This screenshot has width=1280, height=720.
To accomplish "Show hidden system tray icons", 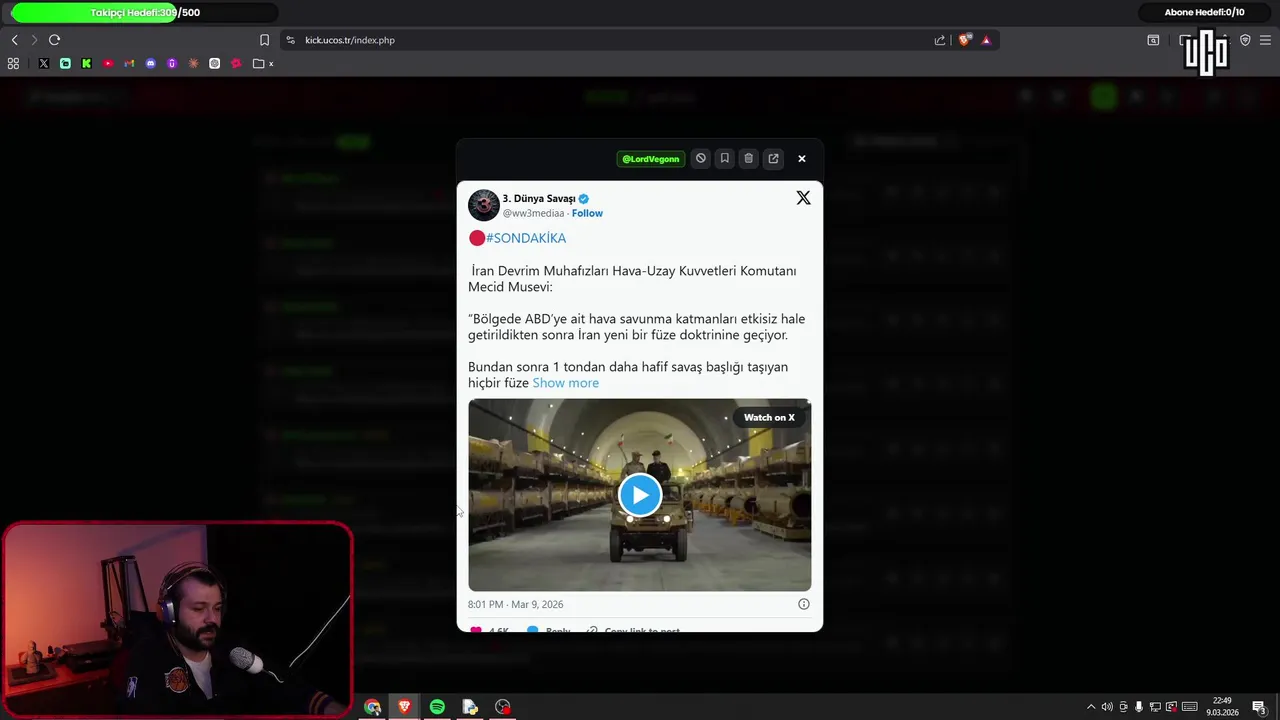I will click(1091, 707).
